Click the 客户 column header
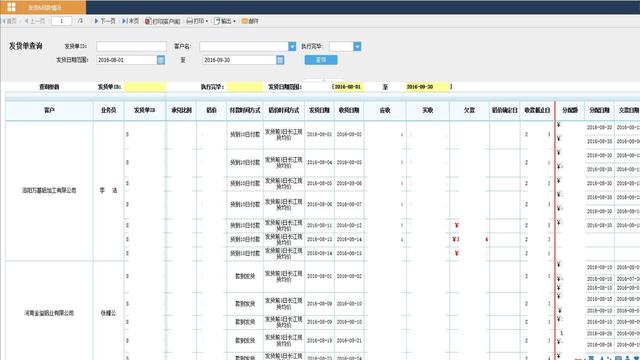This screenshot has height=360, width=640. tap(49, 110)
